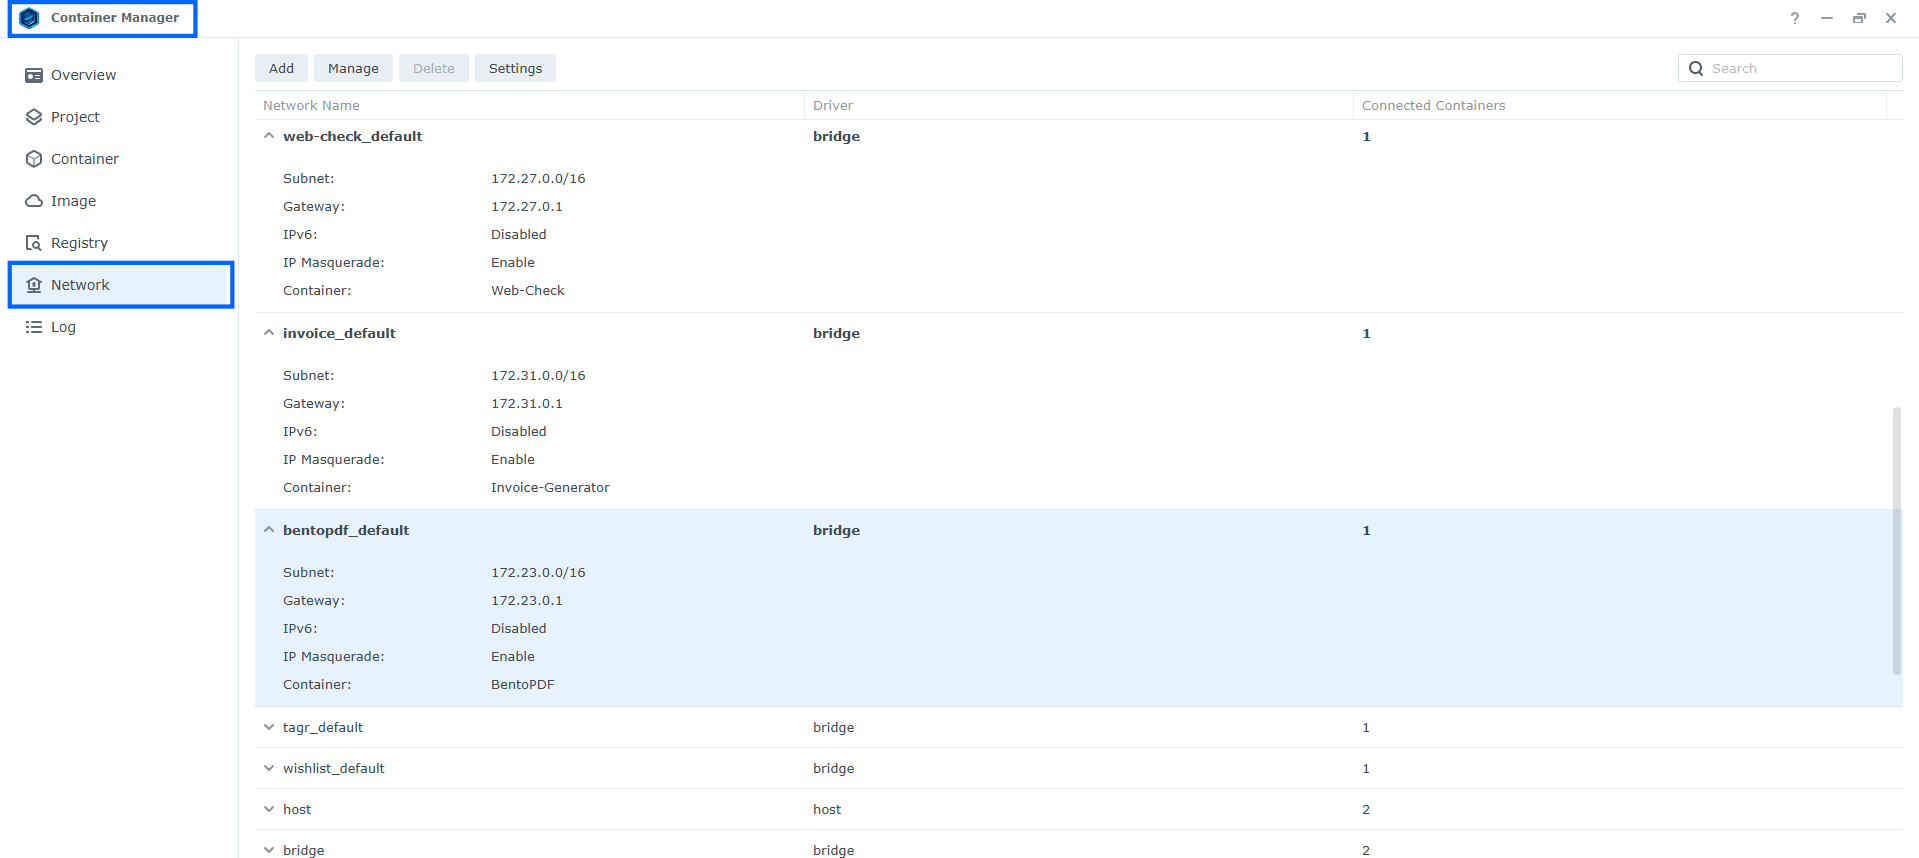The height and width of the screenshot is (858, 1919).
Task: Expand the host network row
Action: [269, 809]
